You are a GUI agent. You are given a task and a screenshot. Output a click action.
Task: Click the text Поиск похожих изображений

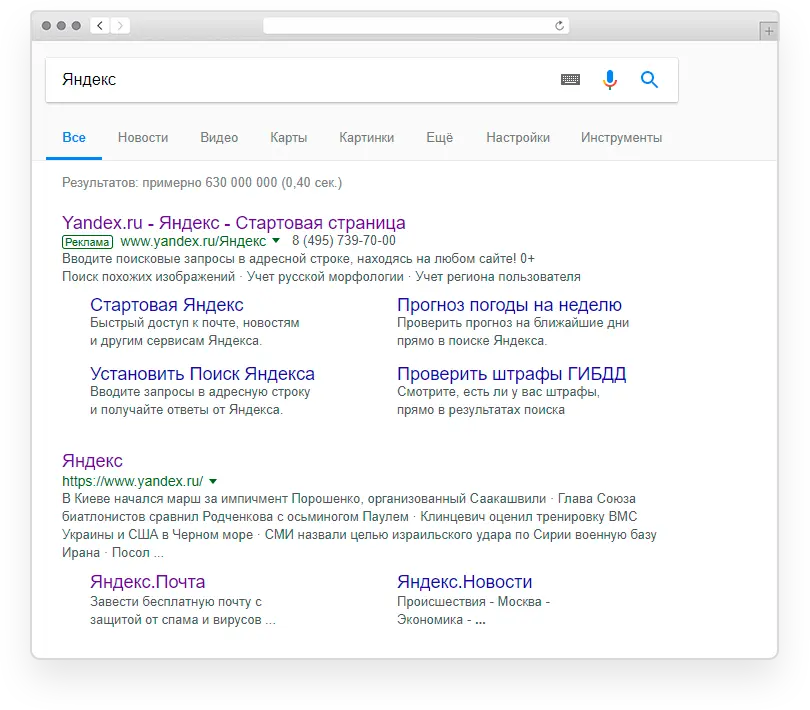click(x=148, y=276)
